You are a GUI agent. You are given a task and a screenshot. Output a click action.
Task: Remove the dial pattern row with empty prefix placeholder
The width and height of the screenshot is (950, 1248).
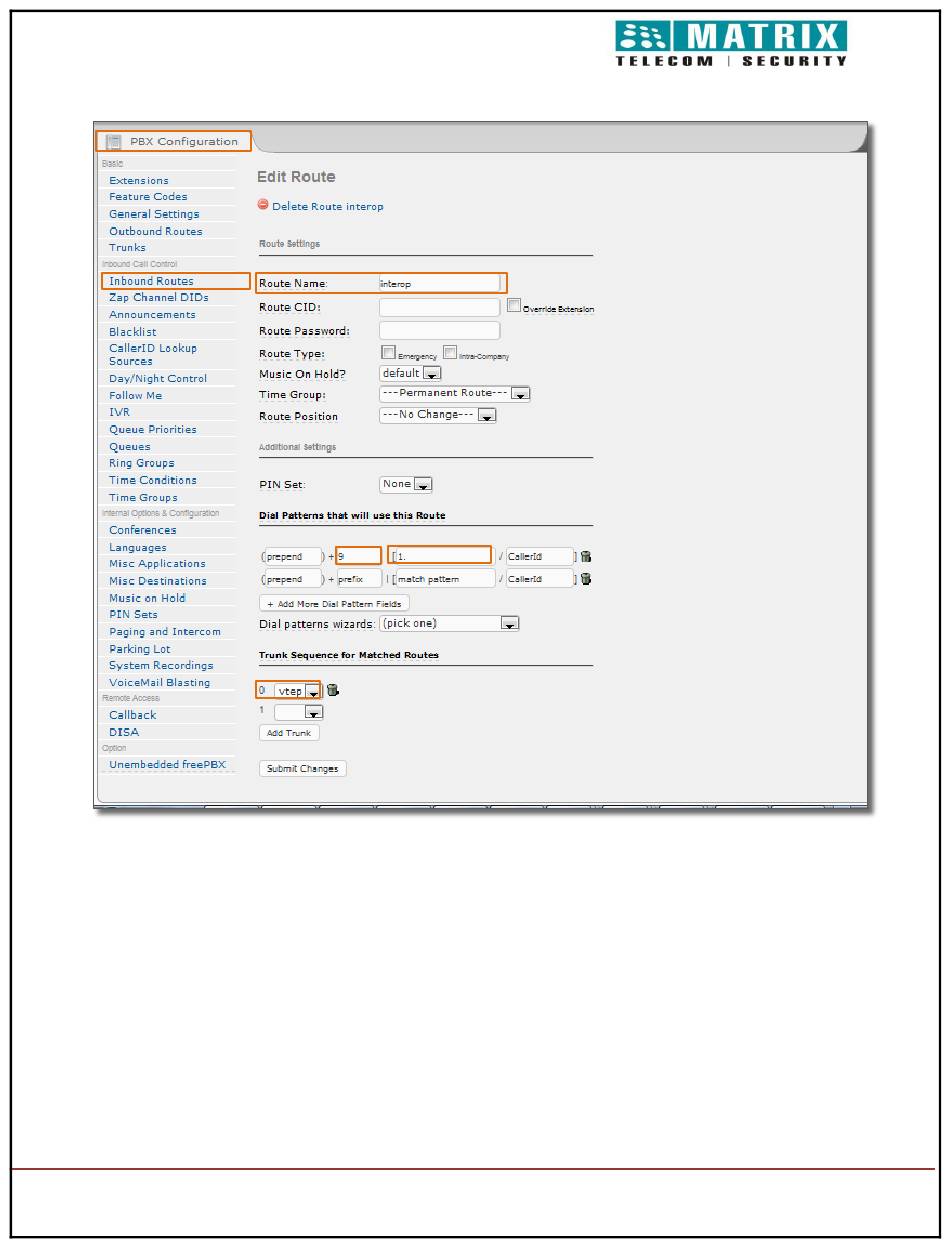(x=585, y=578)
